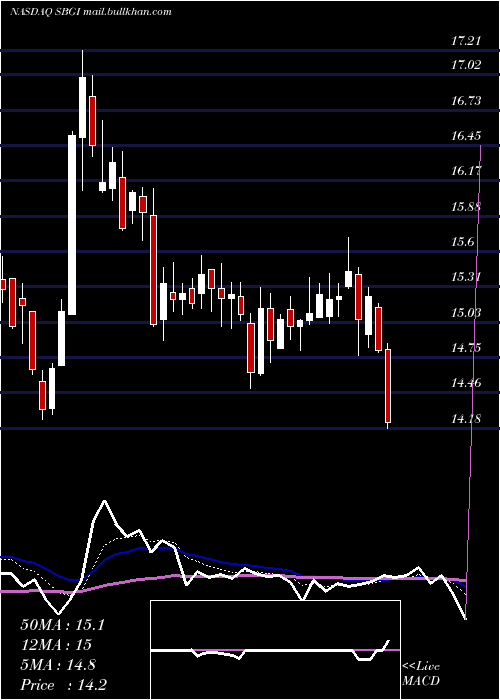500x700 pixels.
Task: Click the Price : 14.2 value
Action: coord(63,685)
